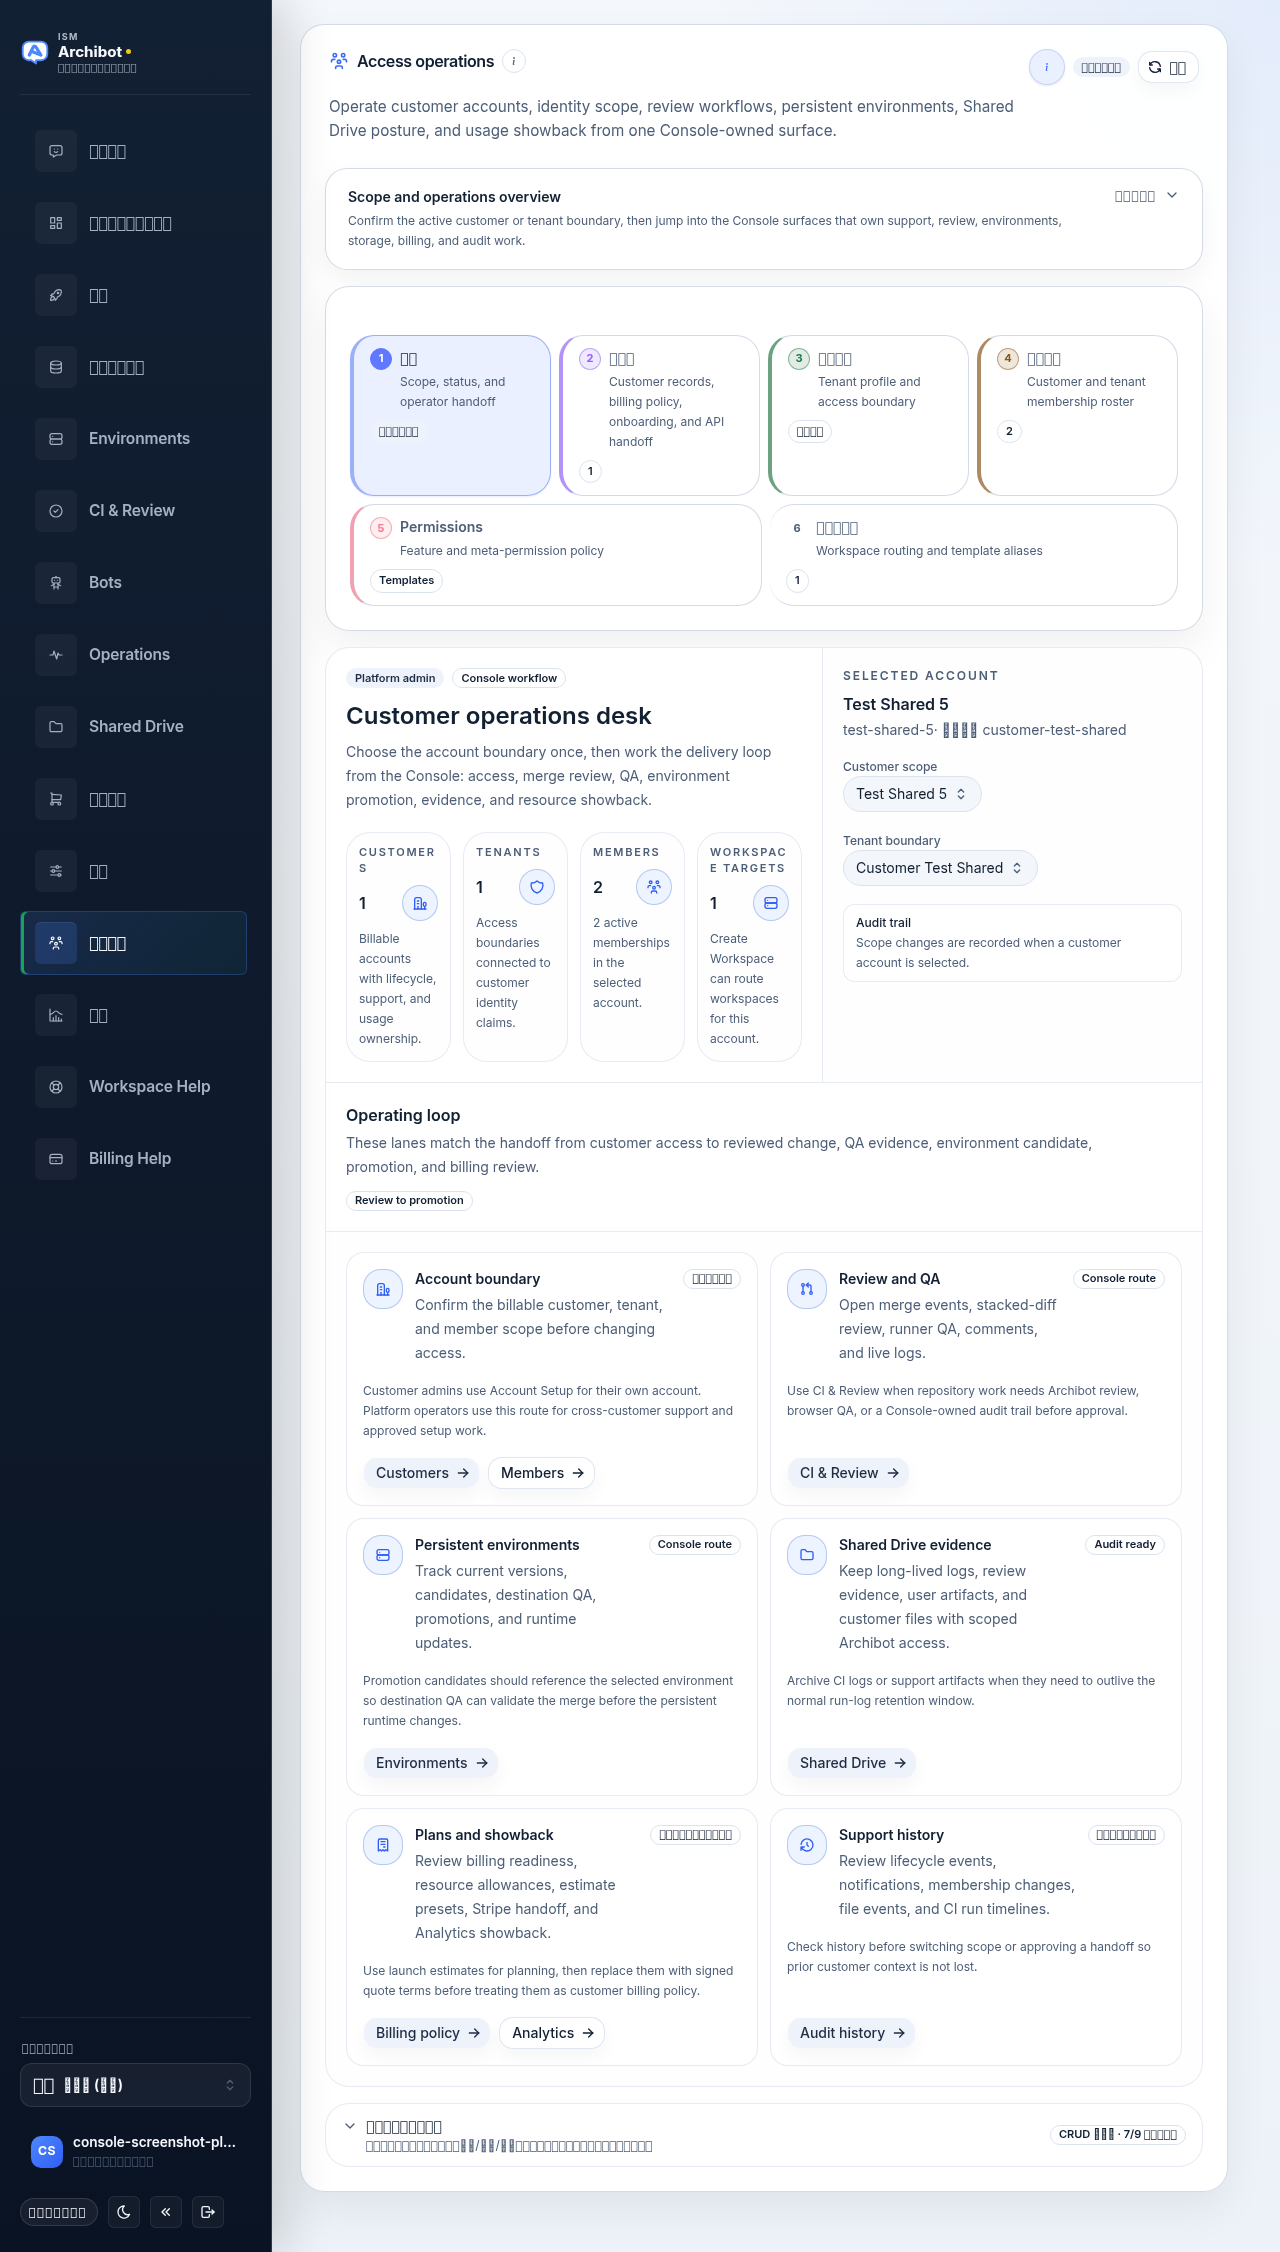Click the Analytics button
The image size is (1280, 2252).
[553, 2033]
